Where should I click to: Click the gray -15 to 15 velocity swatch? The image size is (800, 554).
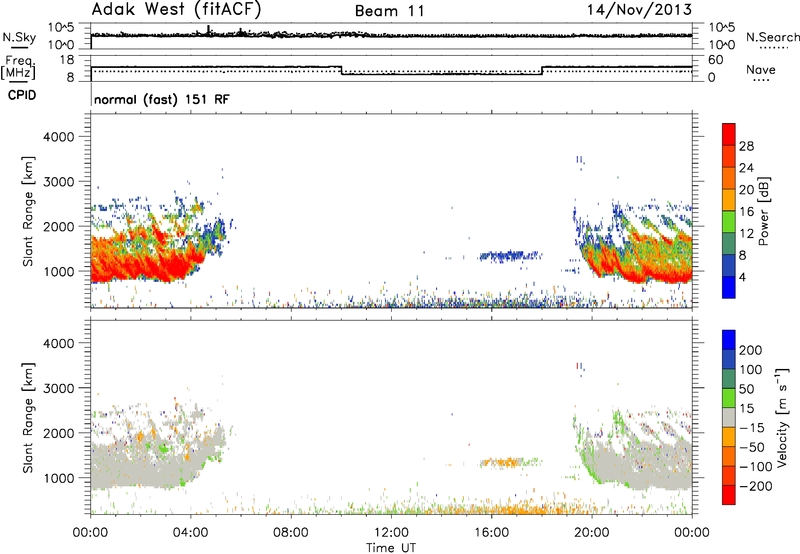[x=729, y=417]
